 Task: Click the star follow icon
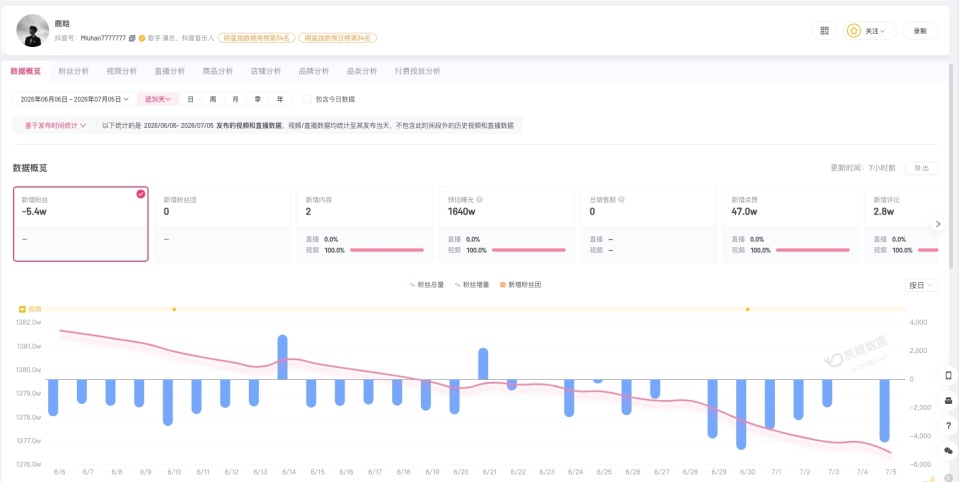tap(854, 31)
